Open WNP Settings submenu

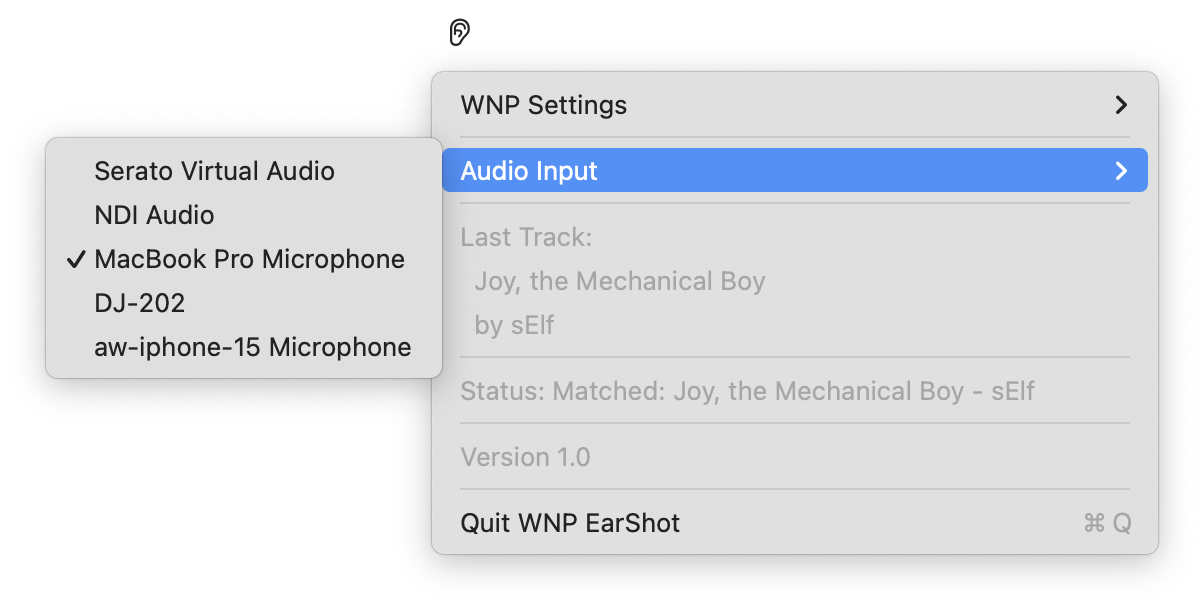[x=795, y=105]
